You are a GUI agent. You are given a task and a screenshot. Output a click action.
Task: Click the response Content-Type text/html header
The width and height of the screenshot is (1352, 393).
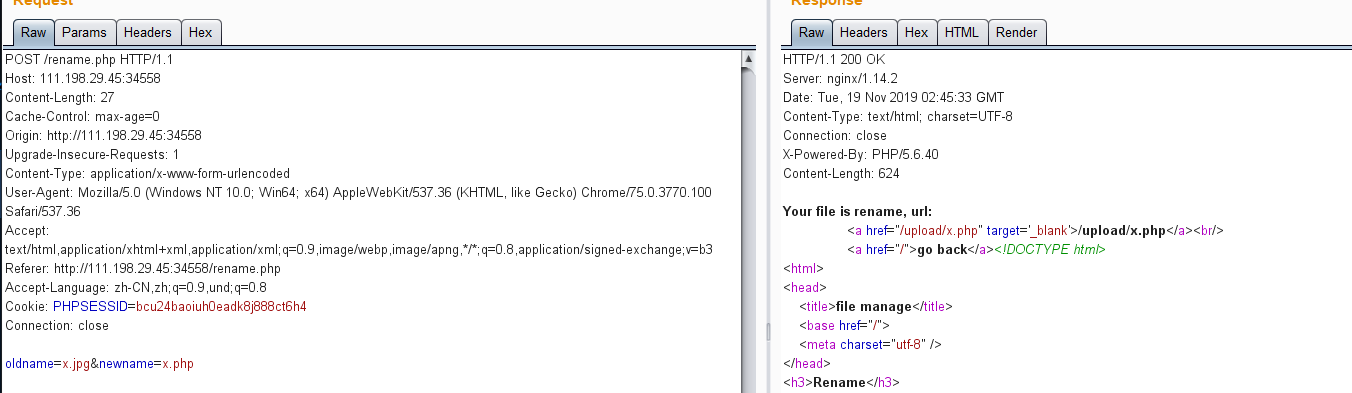coord(898,117)
